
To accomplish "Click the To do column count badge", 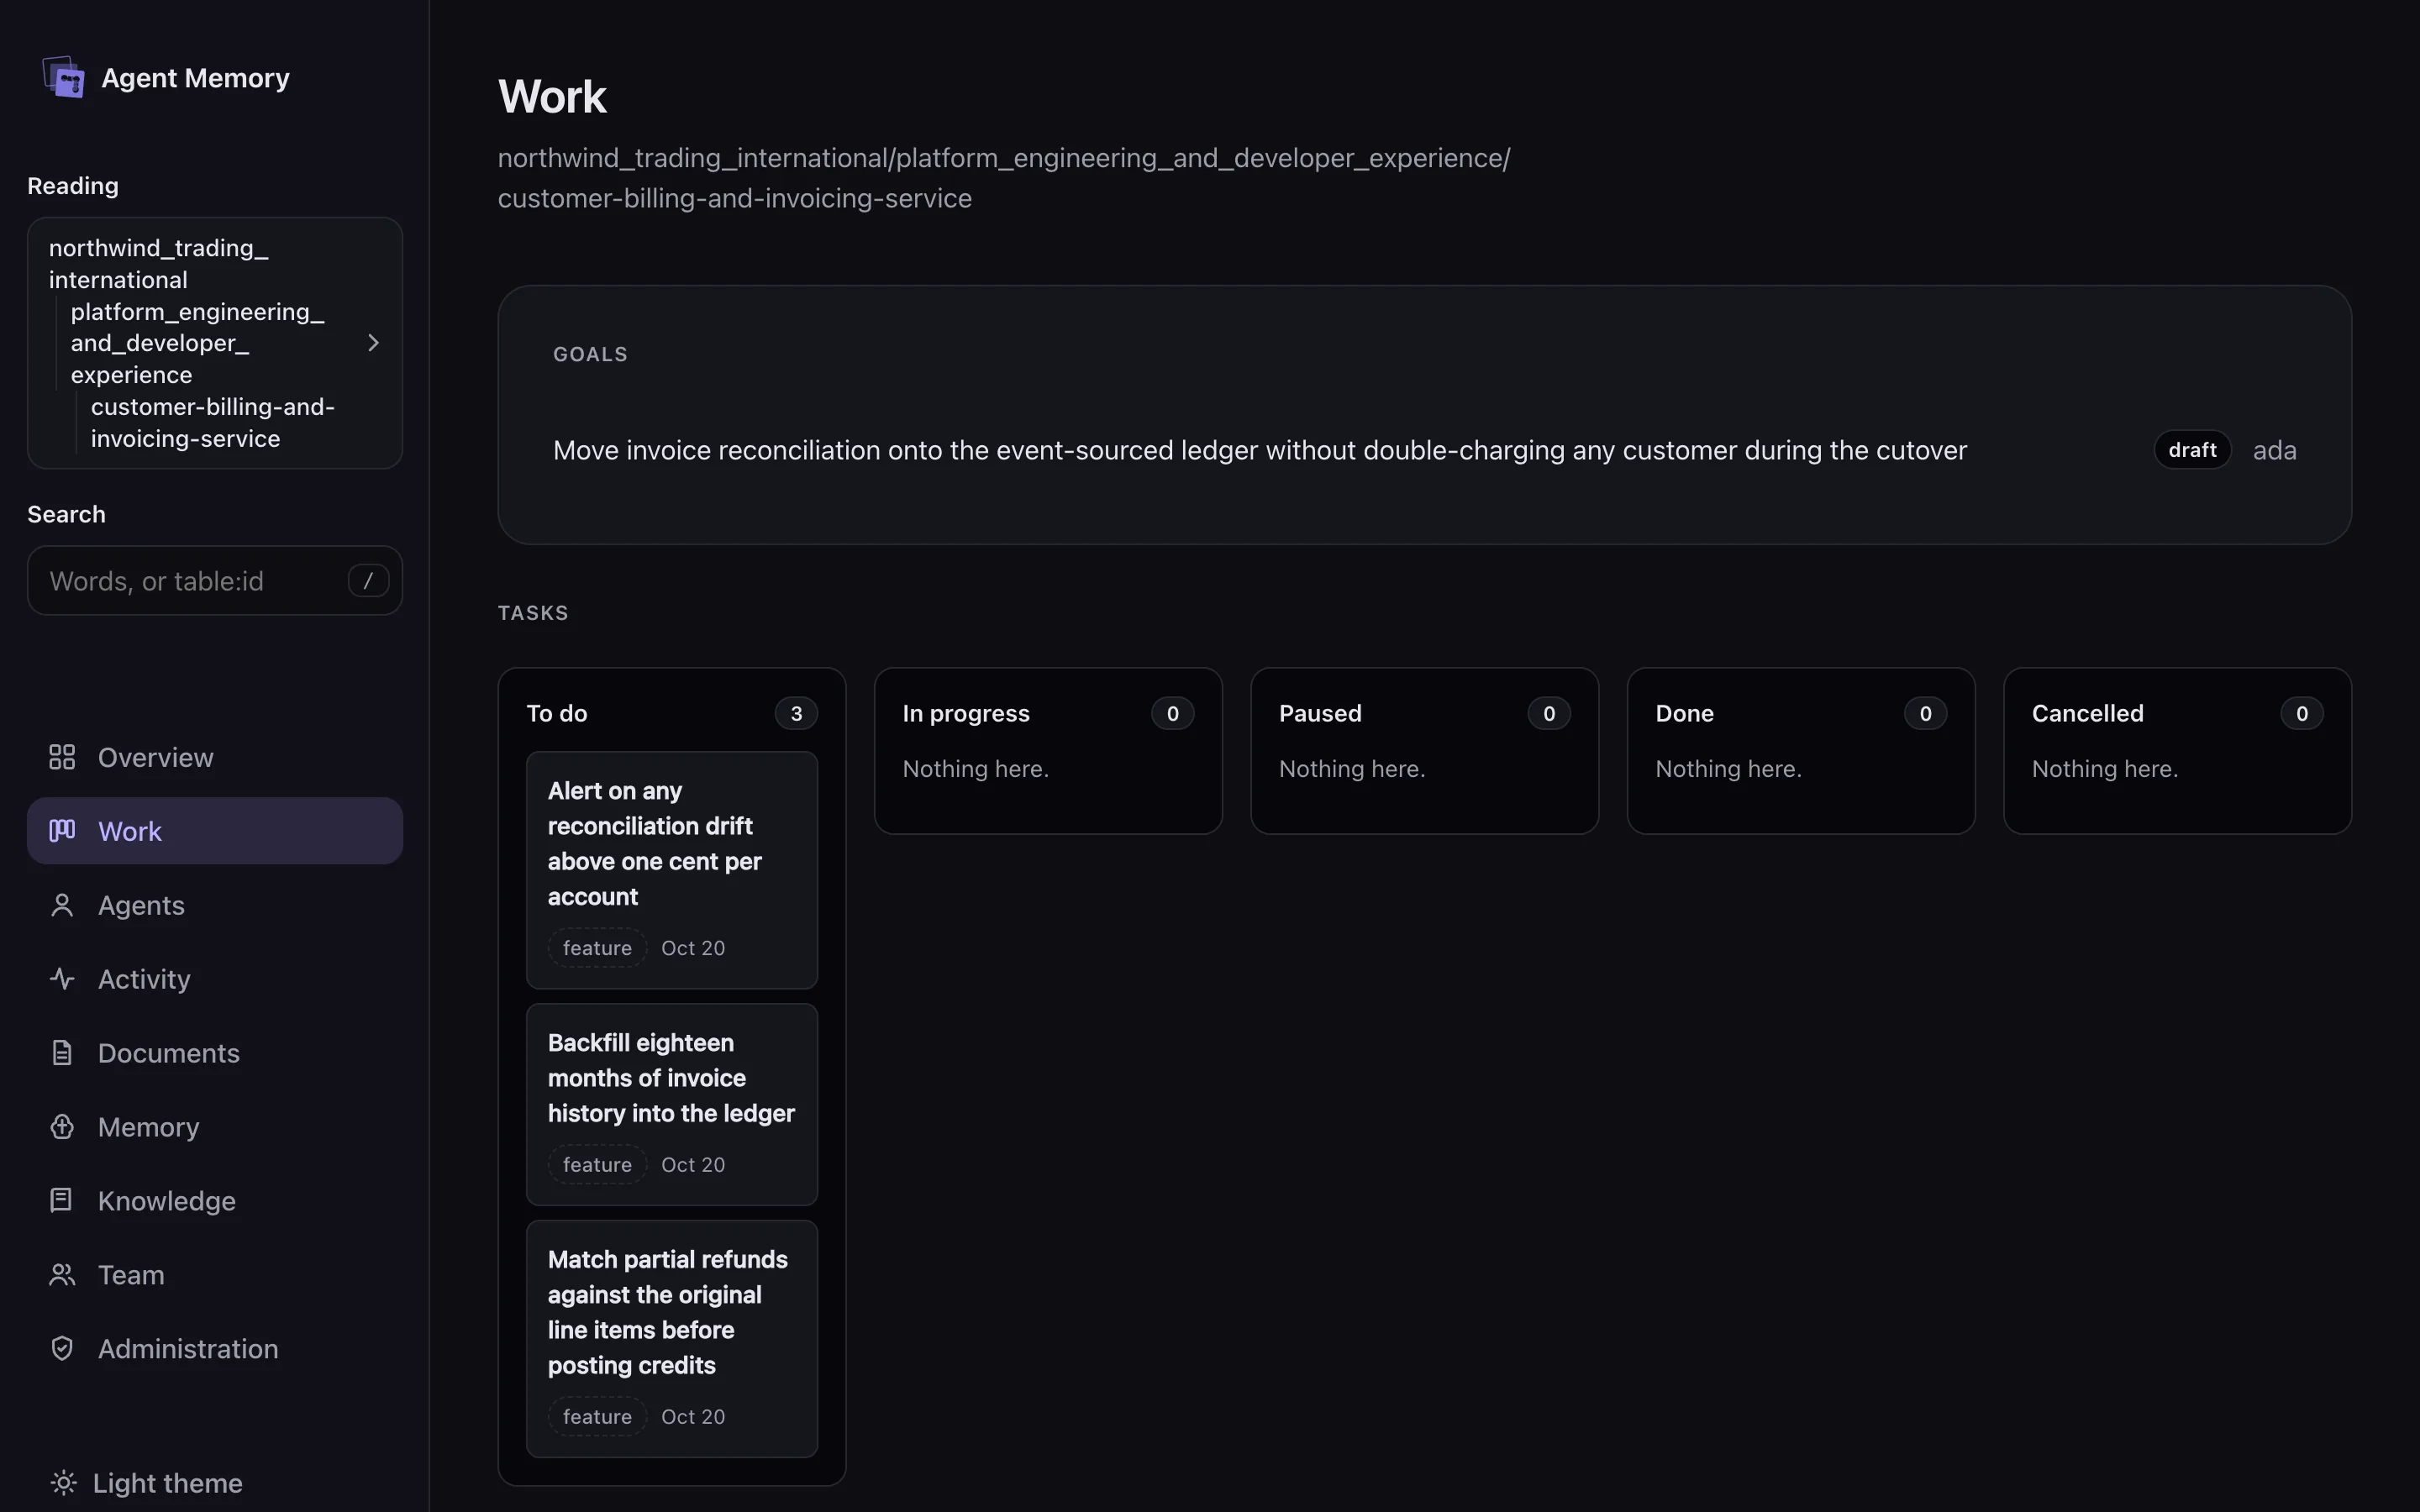I will pos(796,714).
